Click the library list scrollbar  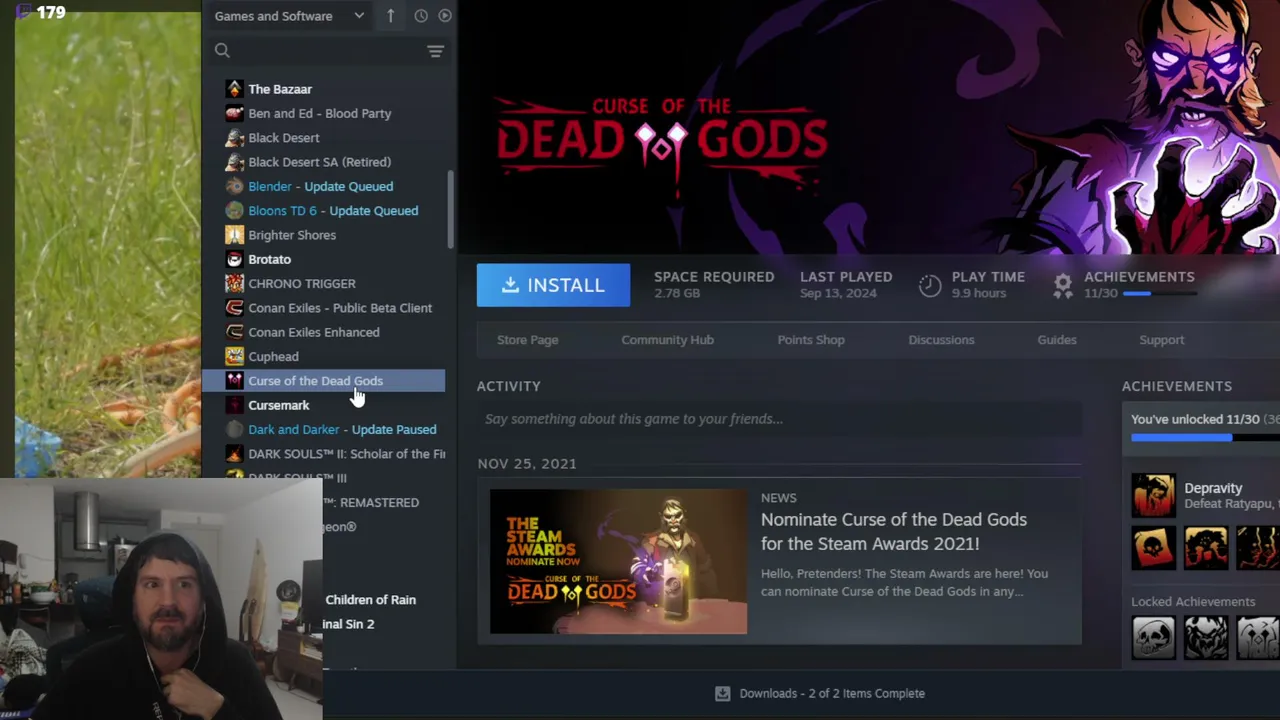(x=450, y=210)
